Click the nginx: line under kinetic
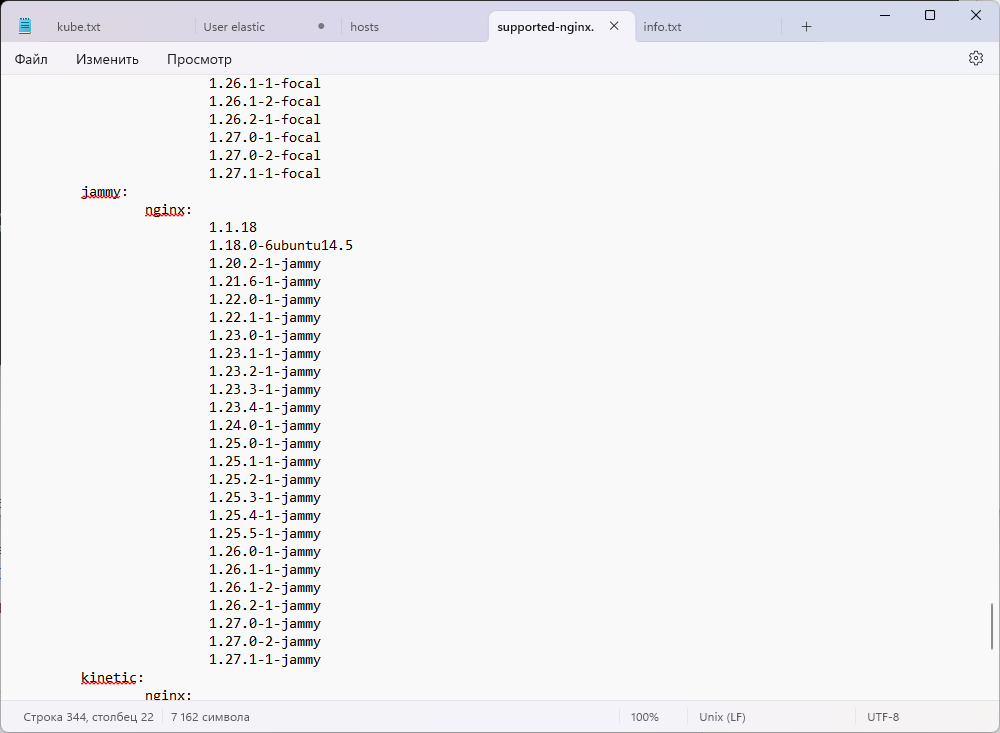Screen dimensions: 1000x733 168,694
